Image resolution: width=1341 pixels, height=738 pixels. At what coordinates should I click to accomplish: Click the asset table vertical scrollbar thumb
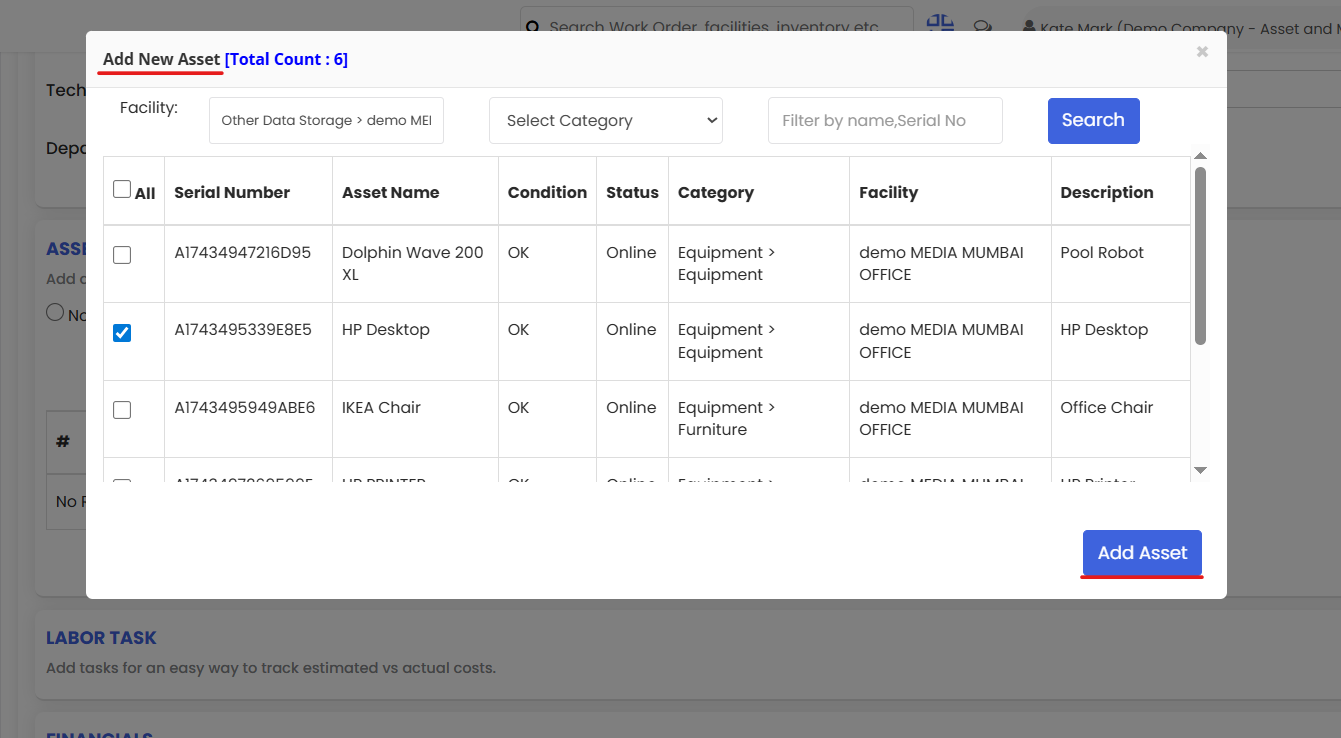pos(1201,256)
